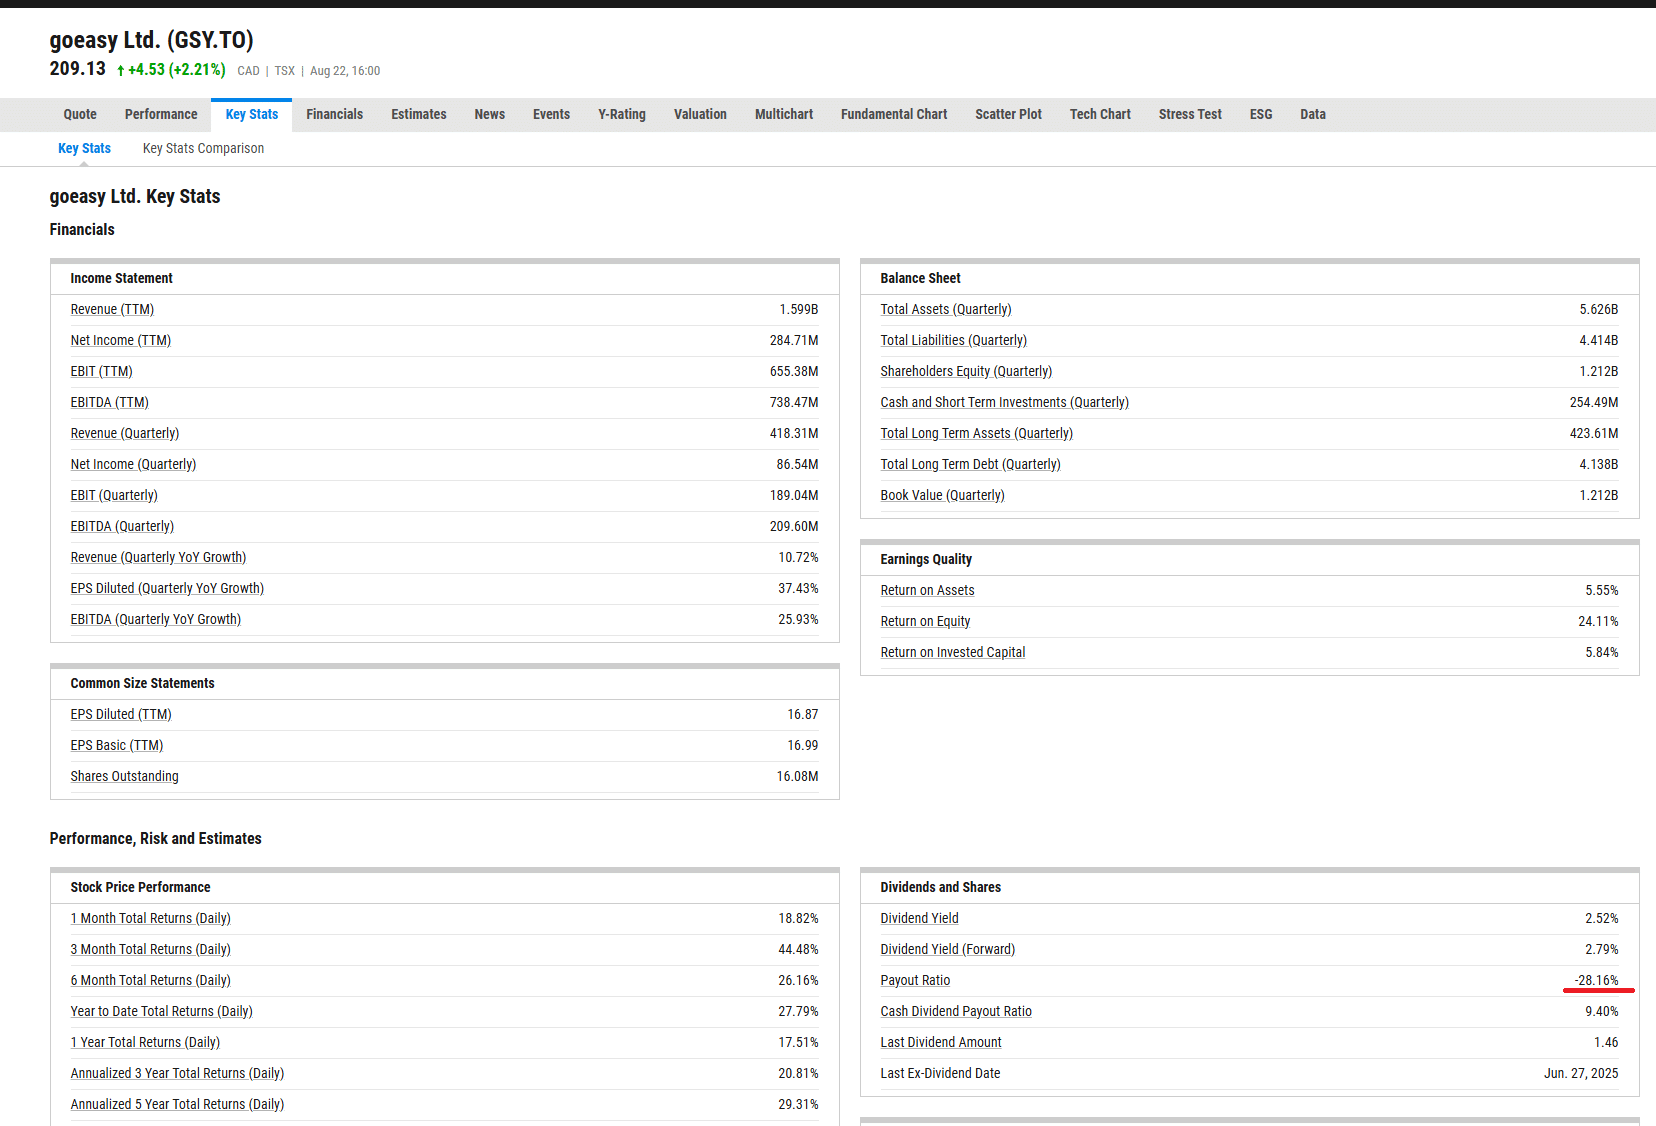The height and width of the screenshot is (1126, 1656).
Task: Open the EBITDA (TTM) metric link
Action: (x=109, y=402)
